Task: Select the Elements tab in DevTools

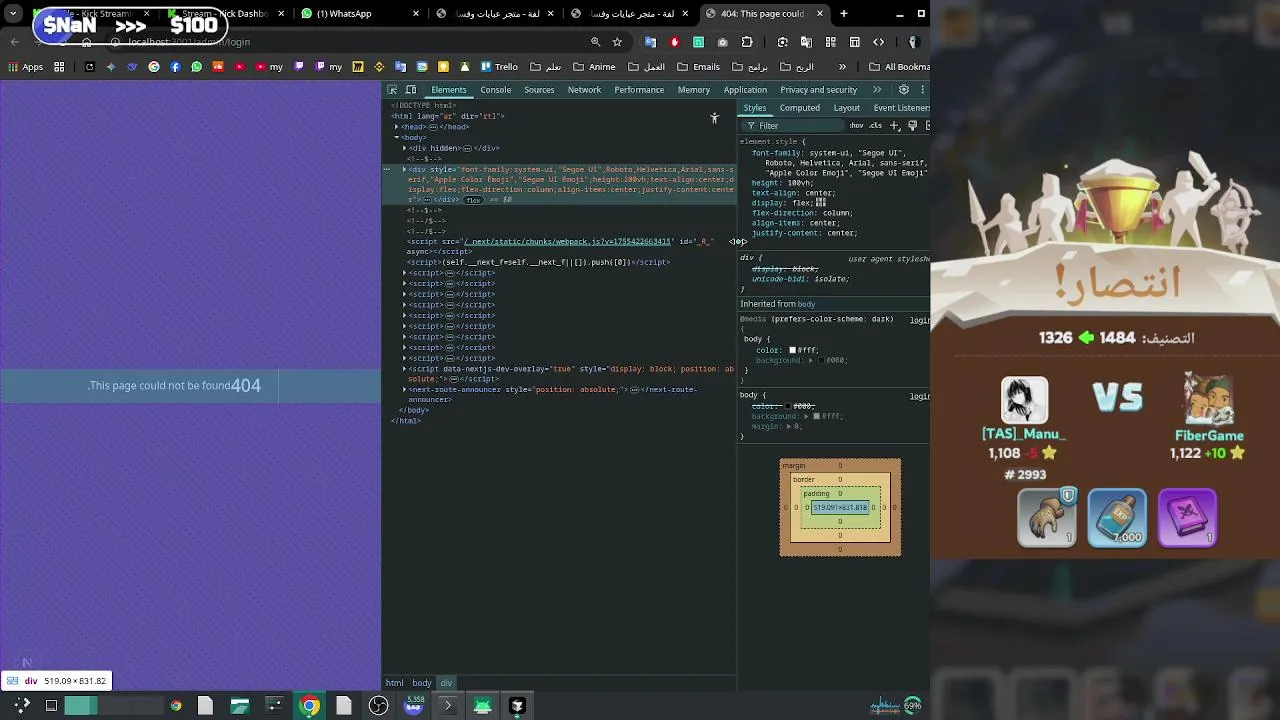Action: (x=448, y=90)
